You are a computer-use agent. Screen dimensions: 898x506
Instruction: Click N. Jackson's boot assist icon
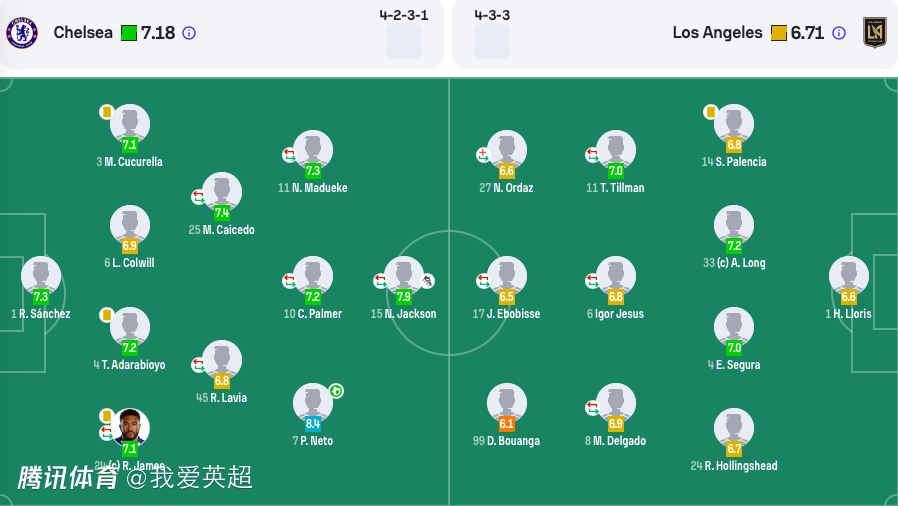428,281
